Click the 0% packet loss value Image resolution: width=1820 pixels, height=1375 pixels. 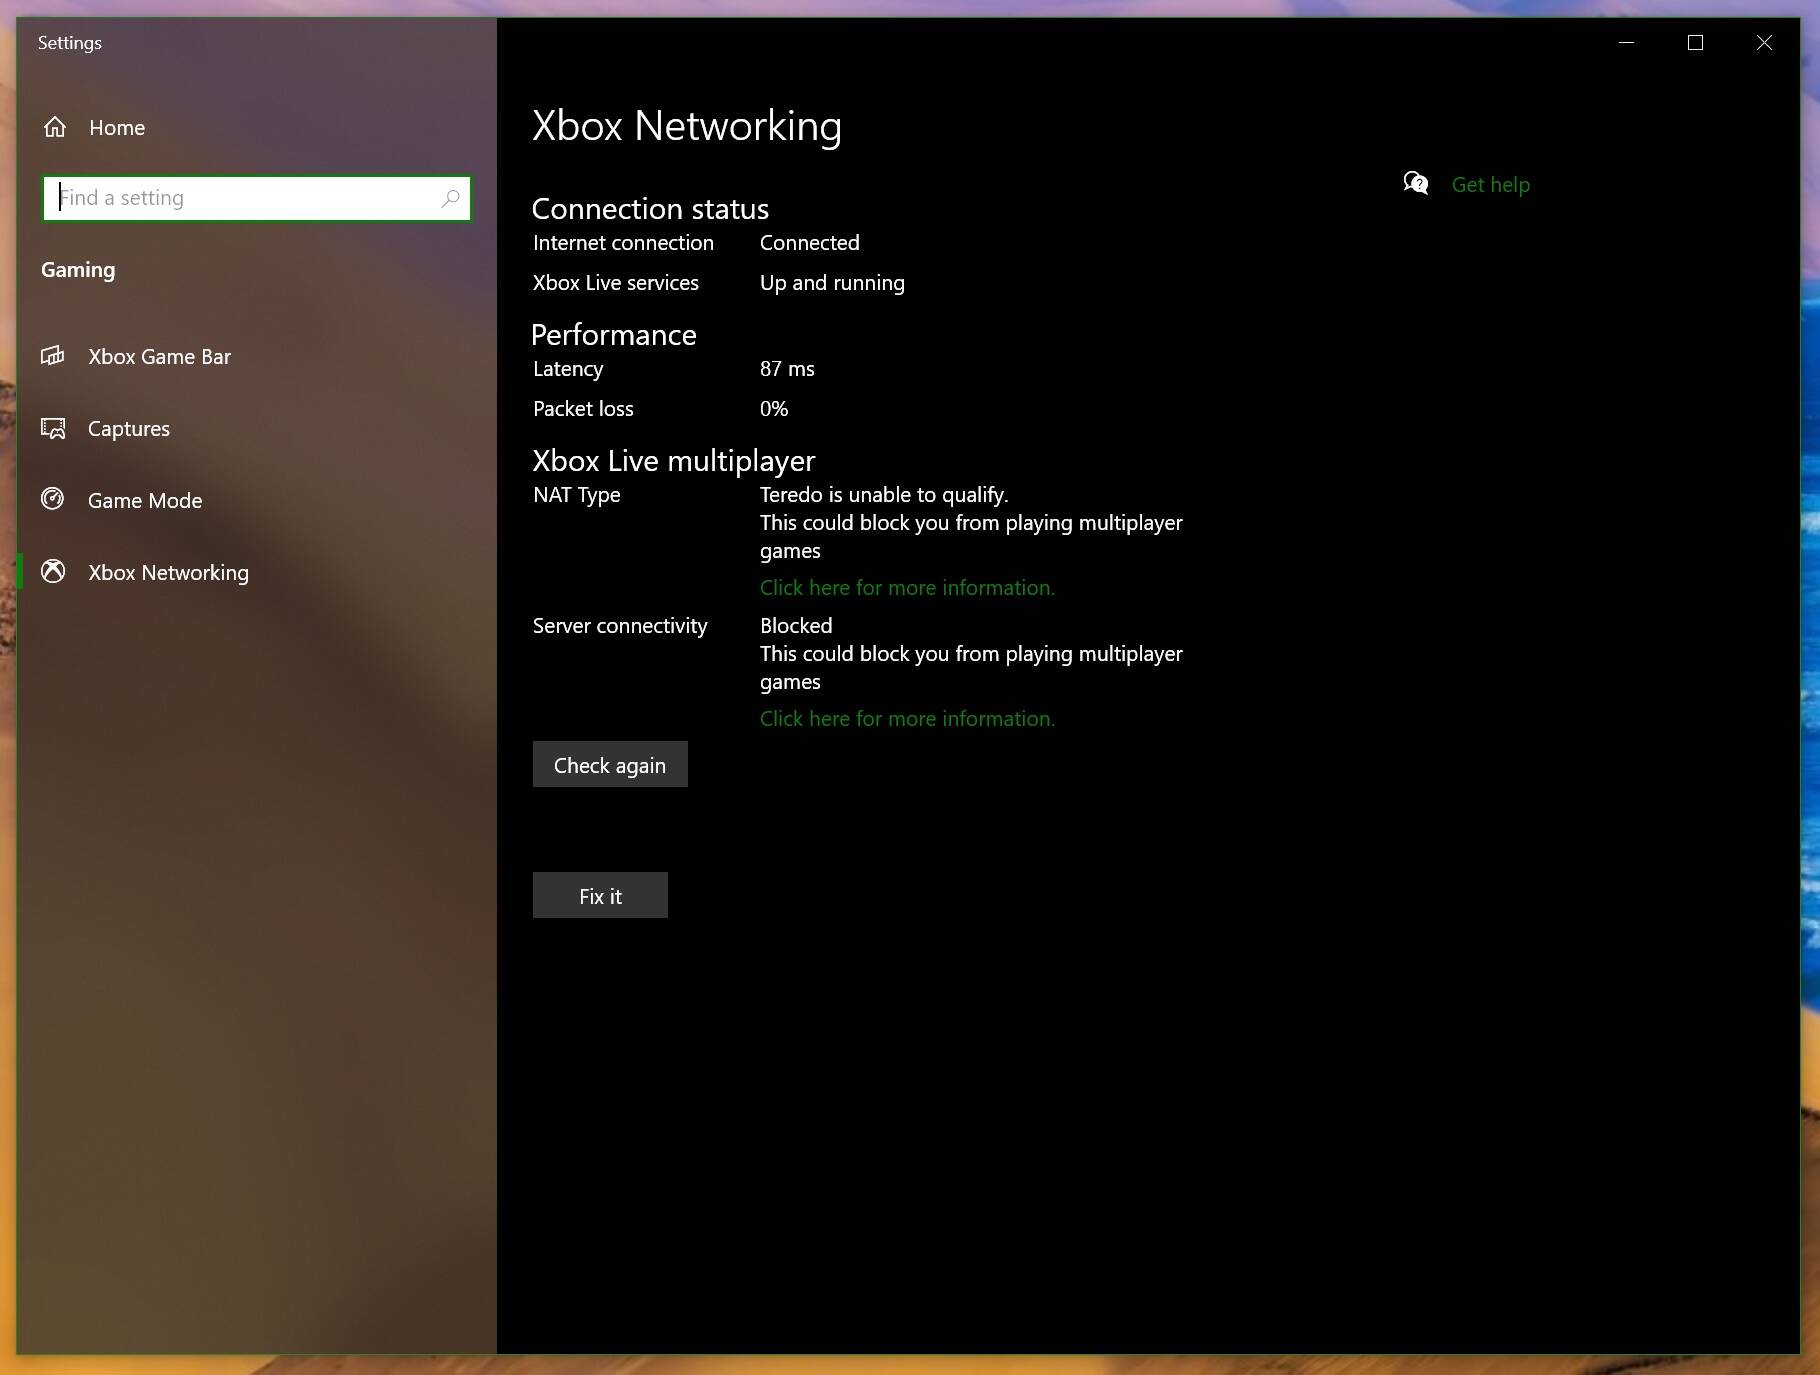pyautogui.click(x=774, y=409)
